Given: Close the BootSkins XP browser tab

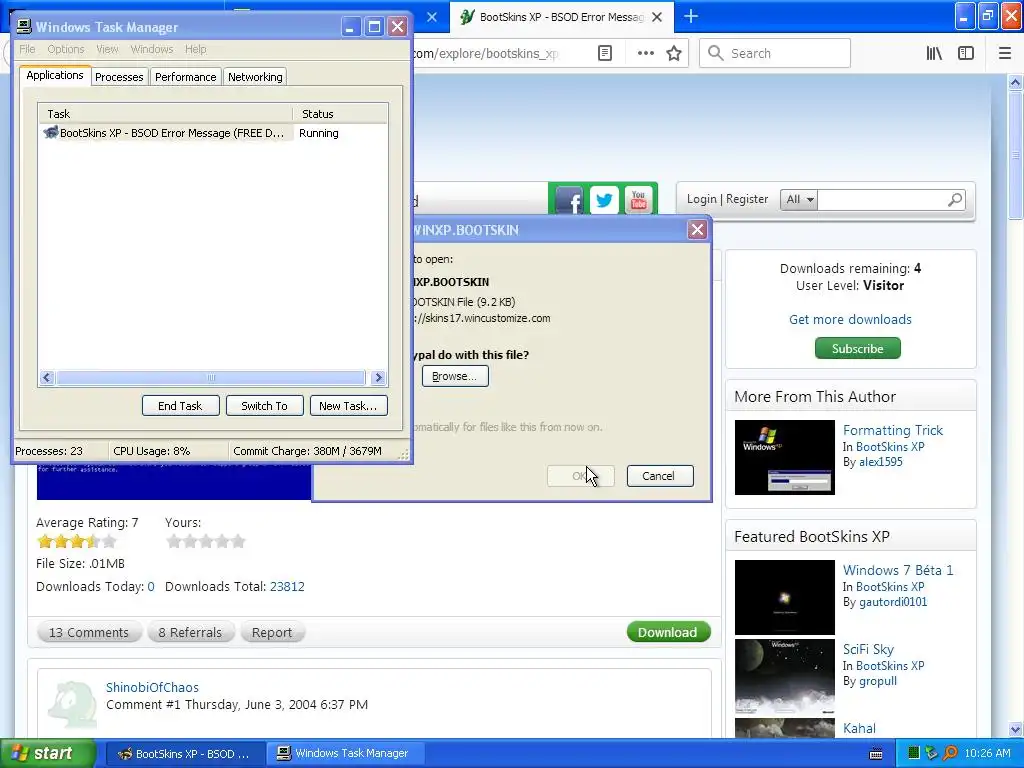Looking at the screenshot, I should pos(657,17).
